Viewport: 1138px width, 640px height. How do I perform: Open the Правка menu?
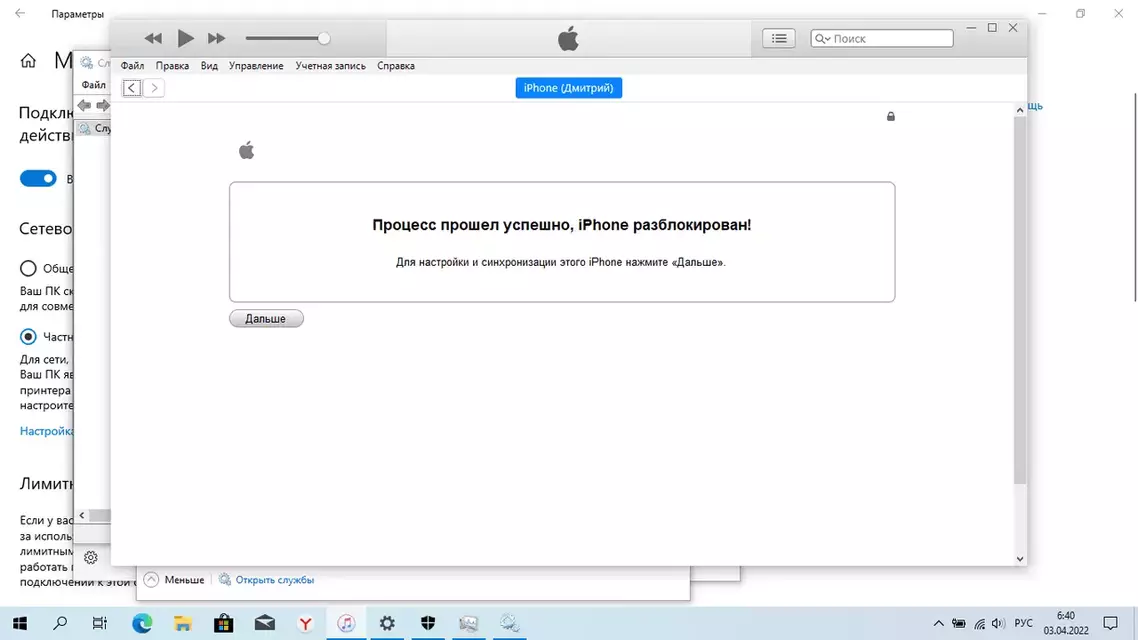[x=172, y=65]
